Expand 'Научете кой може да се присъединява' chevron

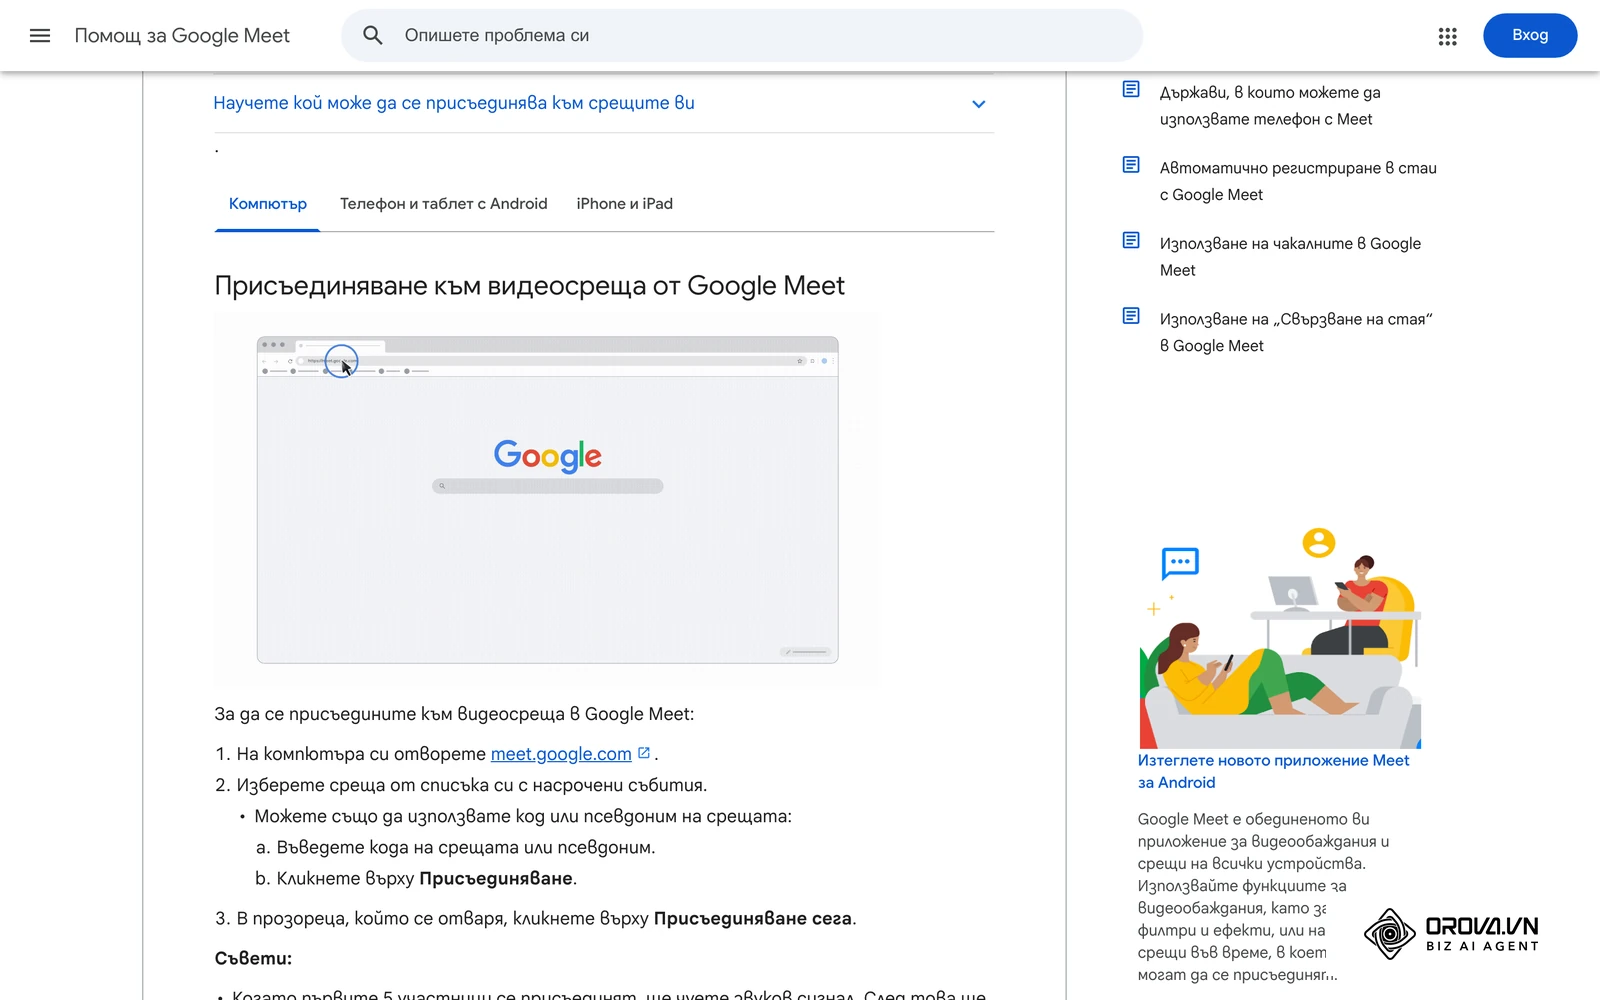979,104
